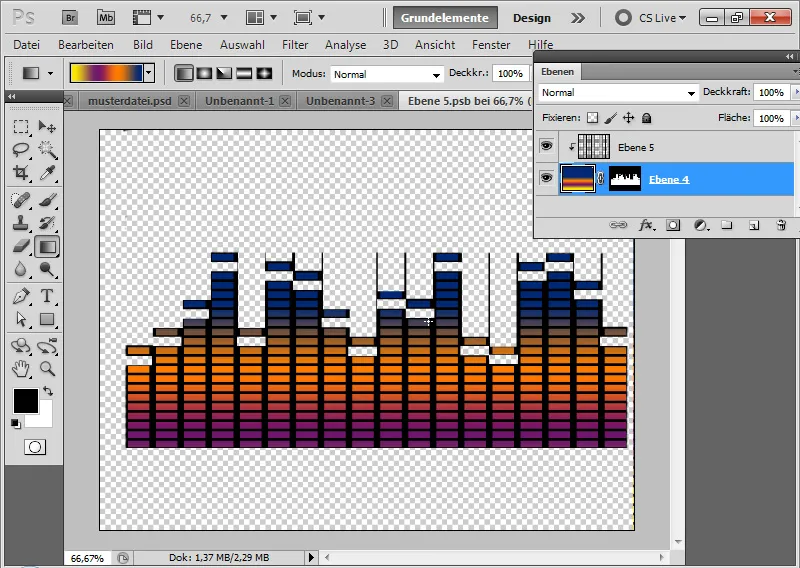Select the Gradient tool in toolbox

47,246
